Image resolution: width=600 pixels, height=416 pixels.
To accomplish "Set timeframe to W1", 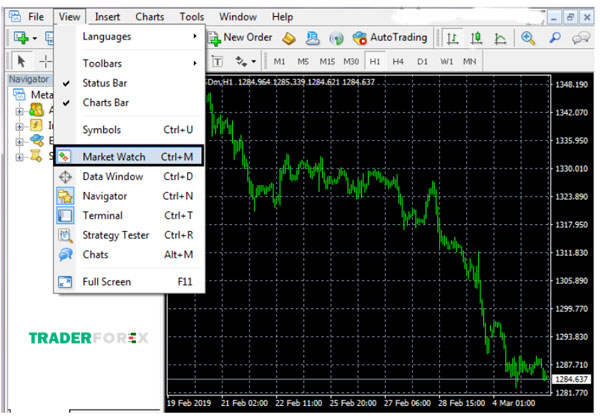I will pos(447,62).
